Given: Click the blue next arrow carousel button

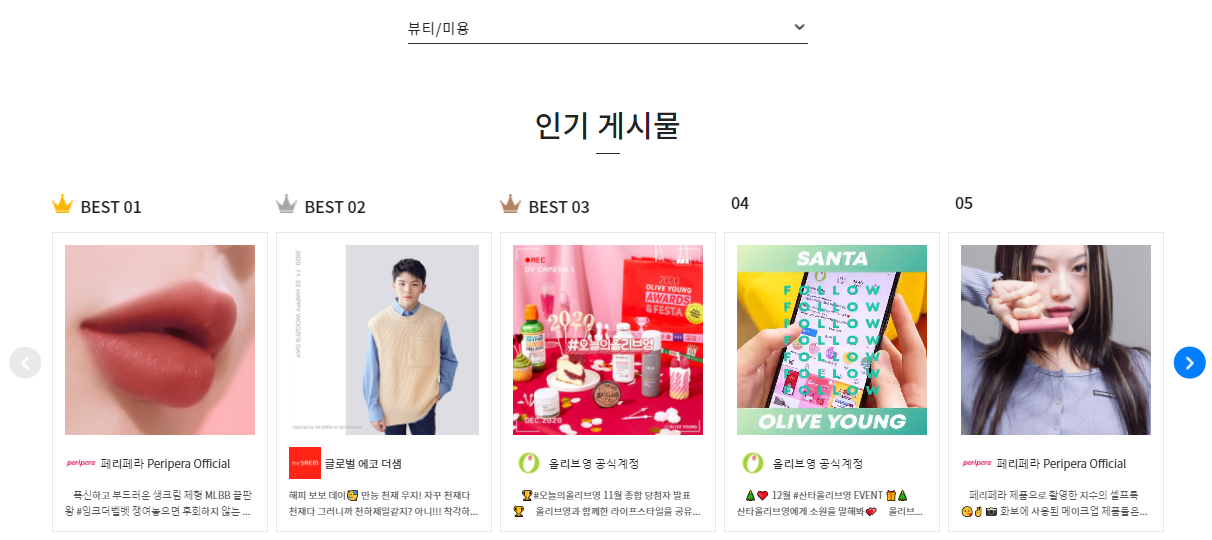Looking at the screenshot, I should tap(1190, 363).
